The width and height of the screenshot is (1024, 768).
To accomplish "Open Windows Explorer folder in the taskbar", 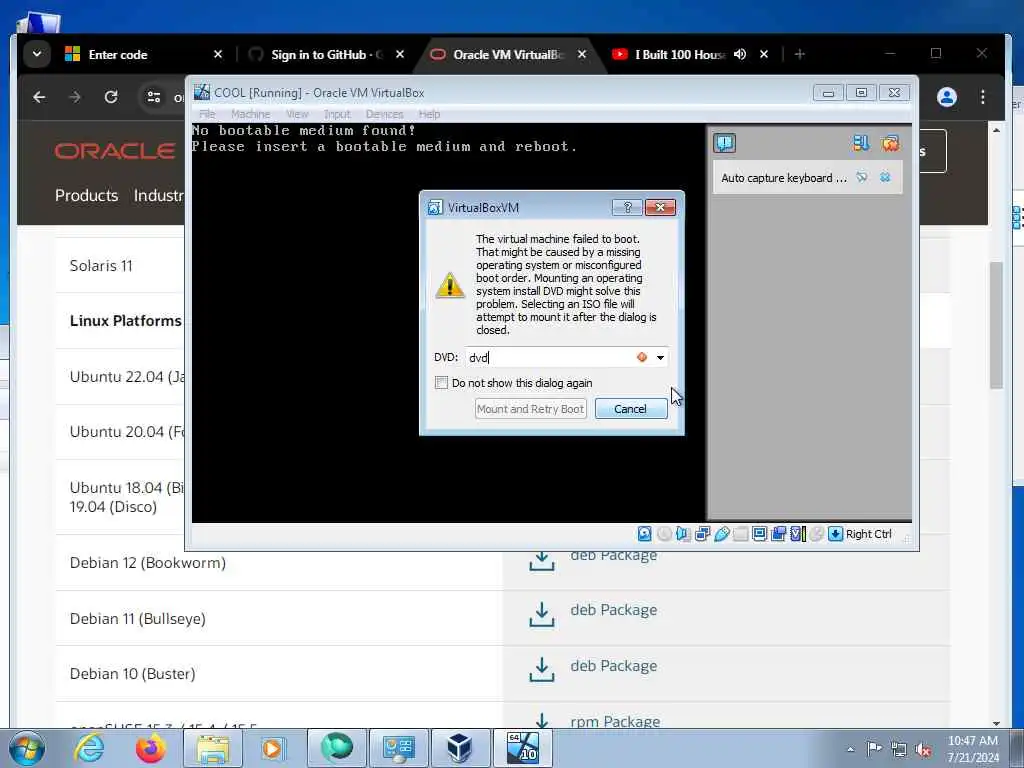I will coord(212,748).
